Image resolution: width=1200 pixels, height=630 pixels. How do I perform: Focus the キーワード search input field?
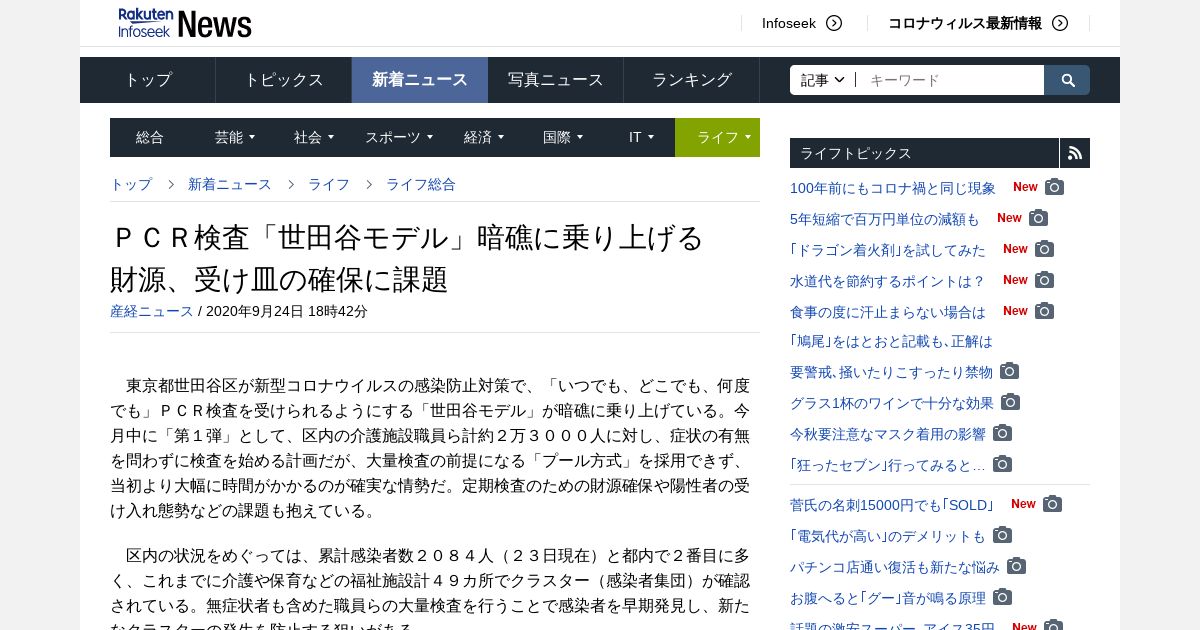pyautogui.click(x=950, y=80)
